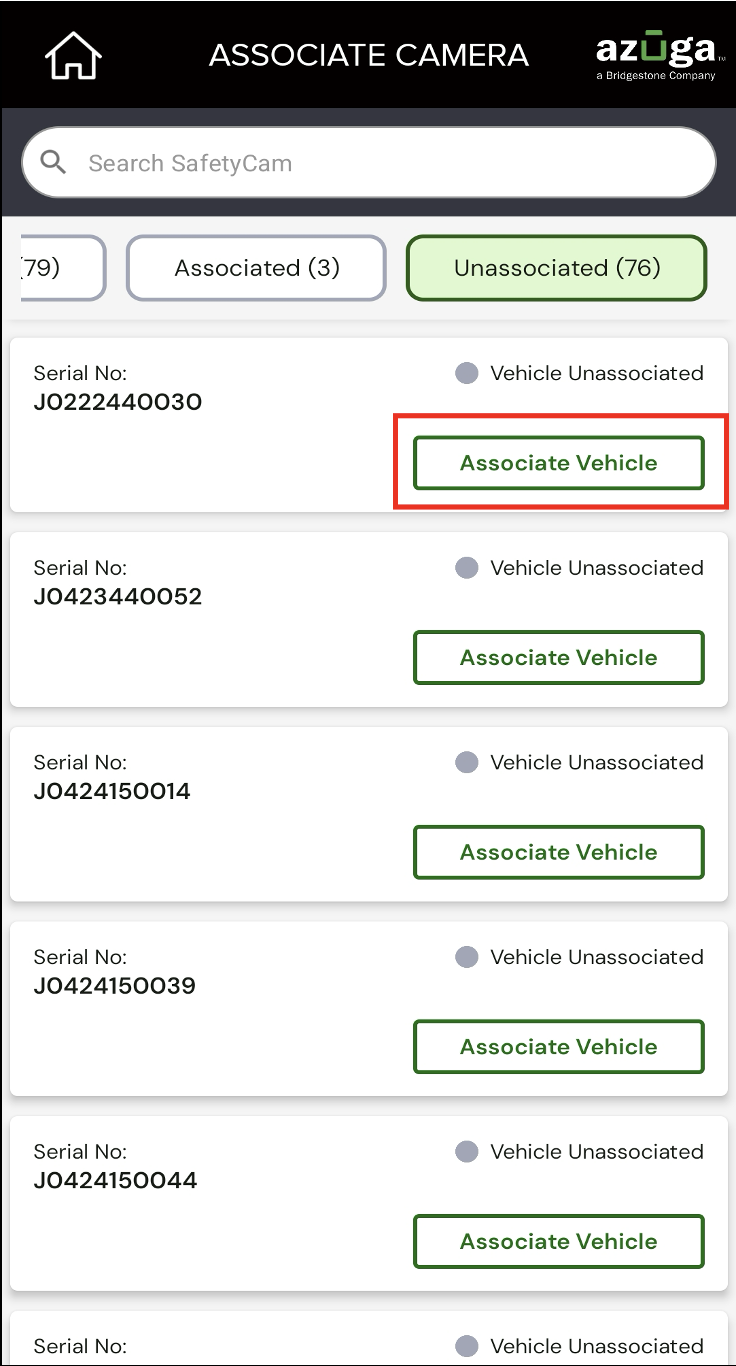The image size is (736, 1366).
Task: Associate Vehicle for camera J0423440052
Action: pos(559,658)
